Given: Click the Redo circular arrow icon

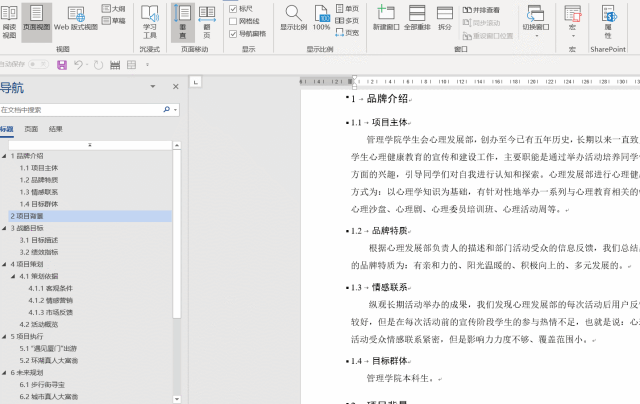Looking at the screenshot, I should pos(98,65).
